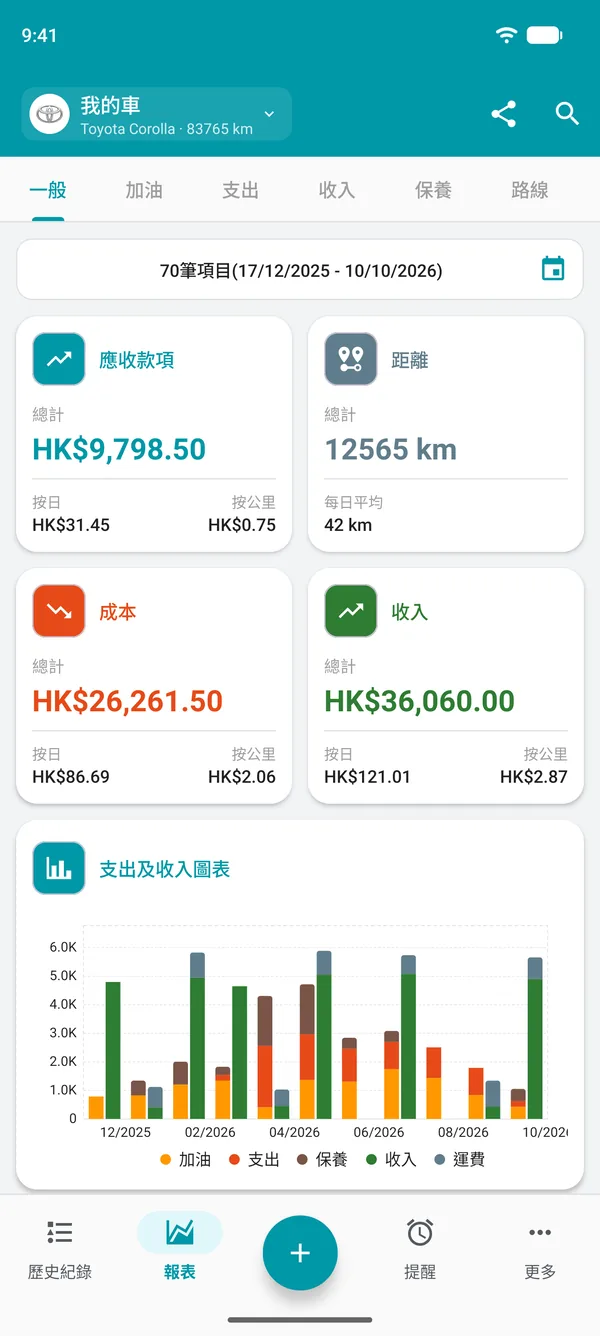Tap the 成本 trending-down icon
600x1336 pixels.
click(59, 611)
